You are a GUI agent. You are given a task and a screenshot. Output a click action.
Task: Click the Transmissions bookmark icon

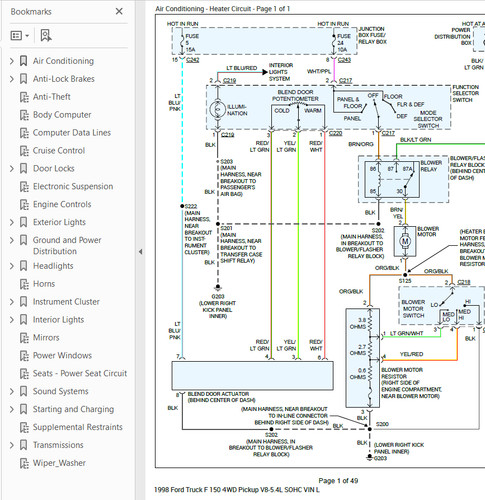(23, 445)
